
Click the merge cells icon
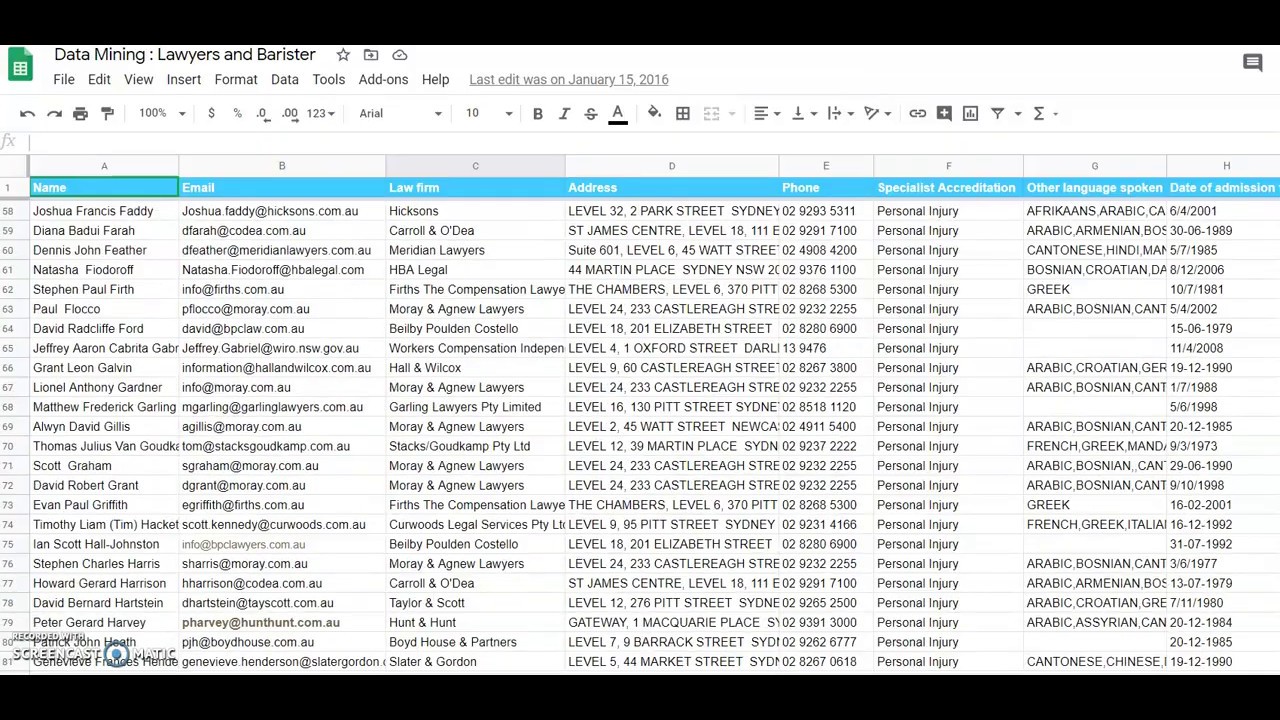point(711,113)
